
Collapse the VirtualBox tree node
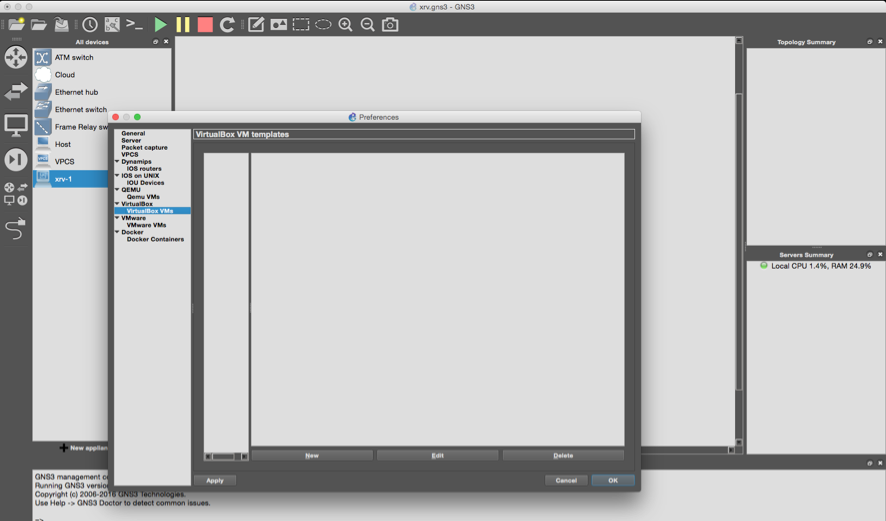click(117, 204)
